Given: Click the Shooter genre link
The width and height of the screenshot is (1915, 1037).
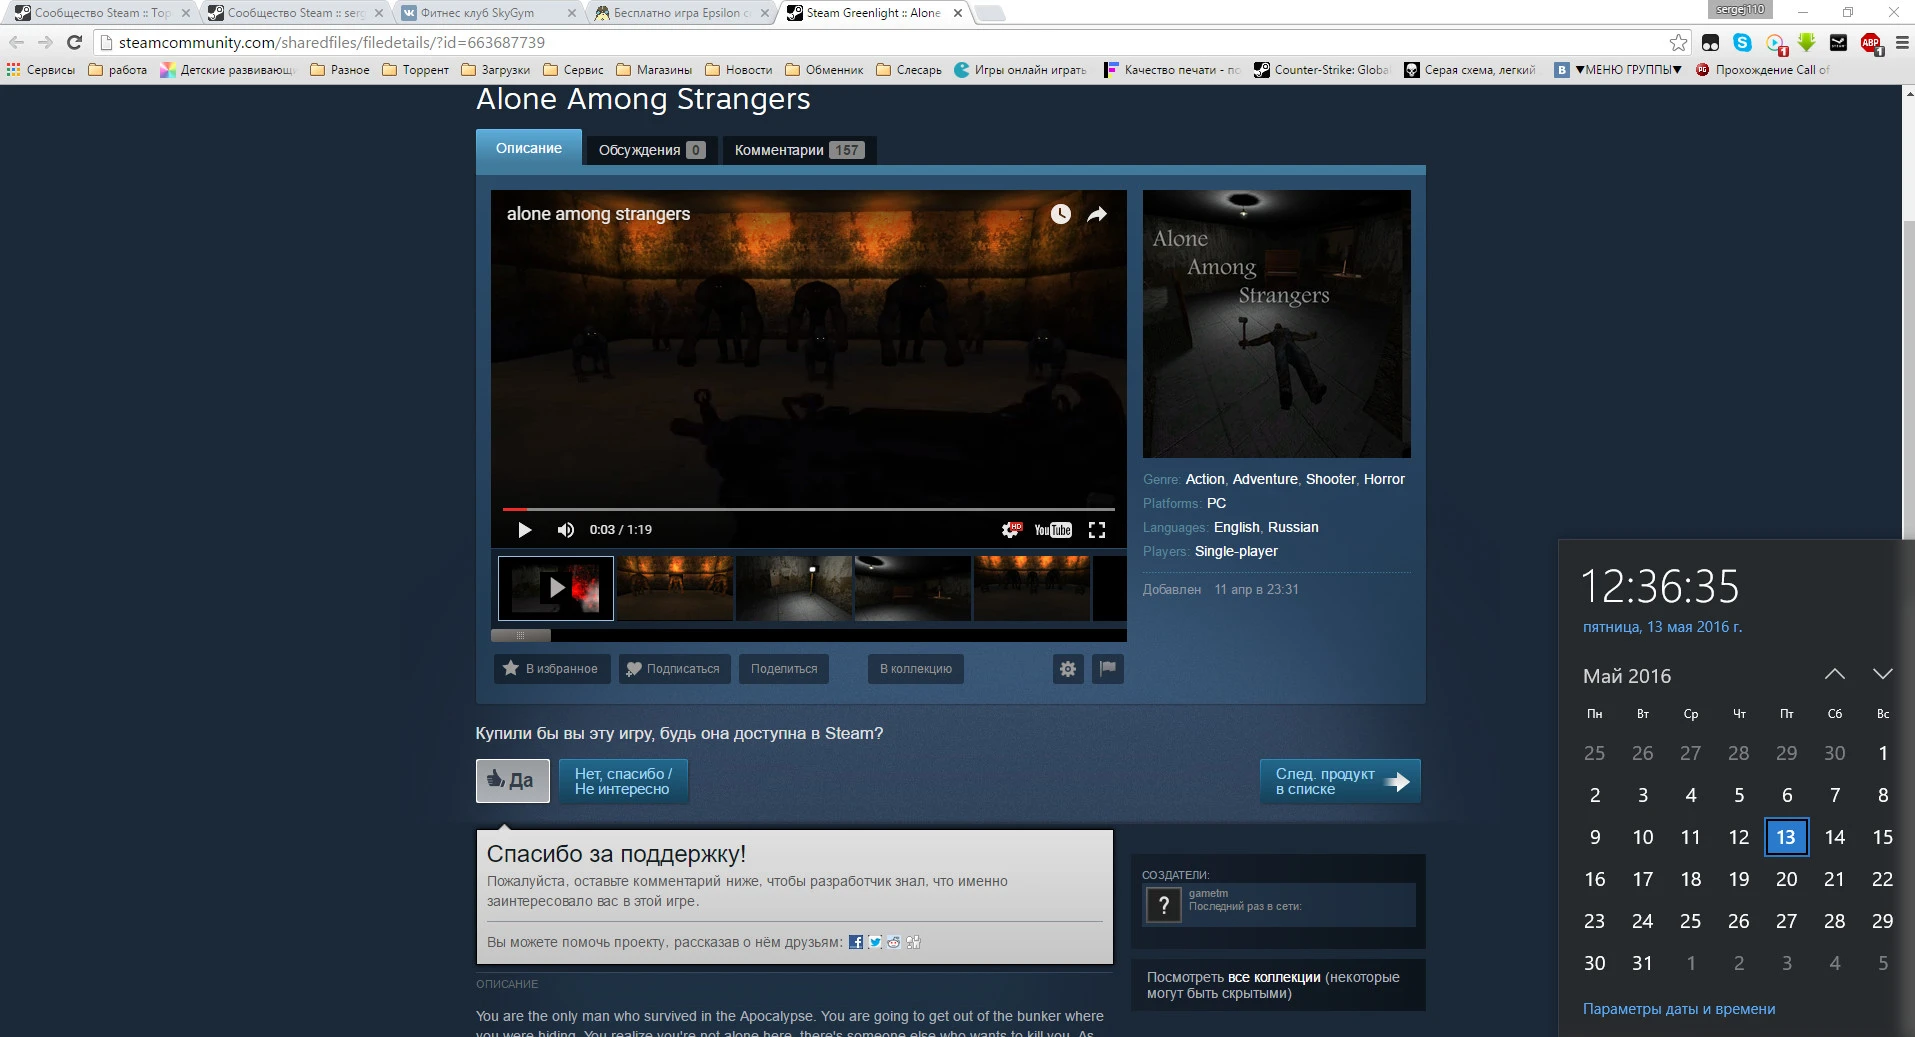Looking at the screenshot, I should (1331, 479).
